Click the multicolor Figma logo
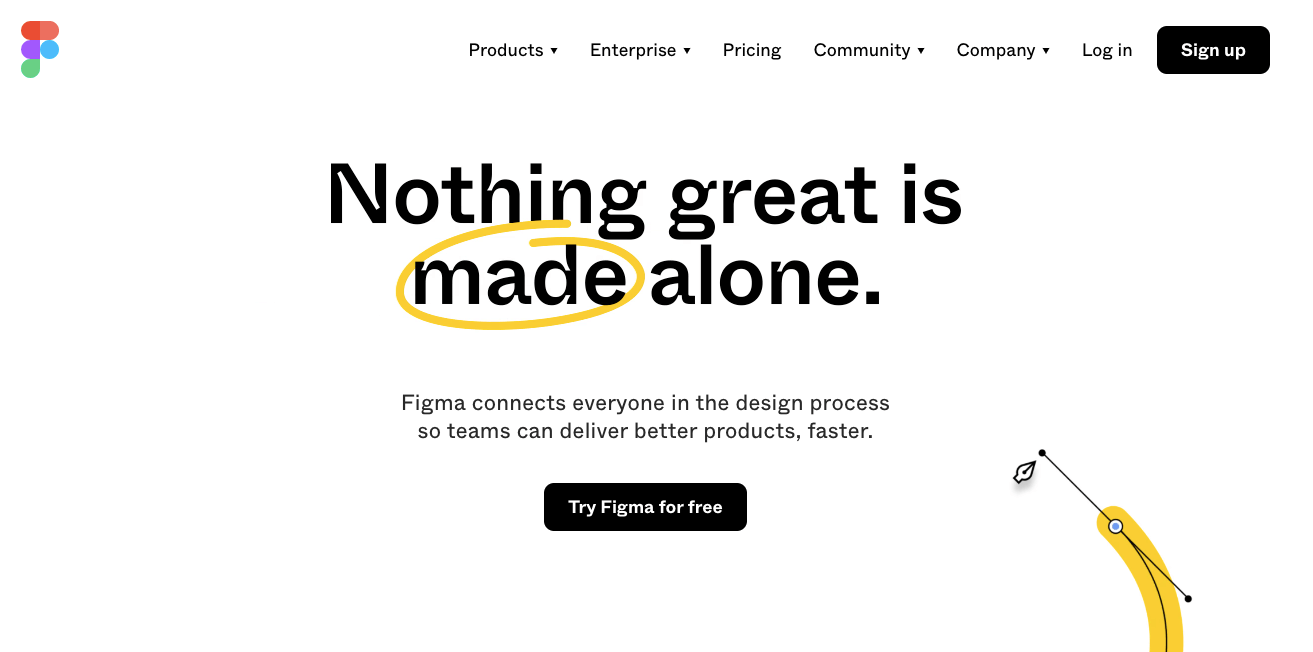This screenshot has width=1313, height=652. click(x=39, y=48)
